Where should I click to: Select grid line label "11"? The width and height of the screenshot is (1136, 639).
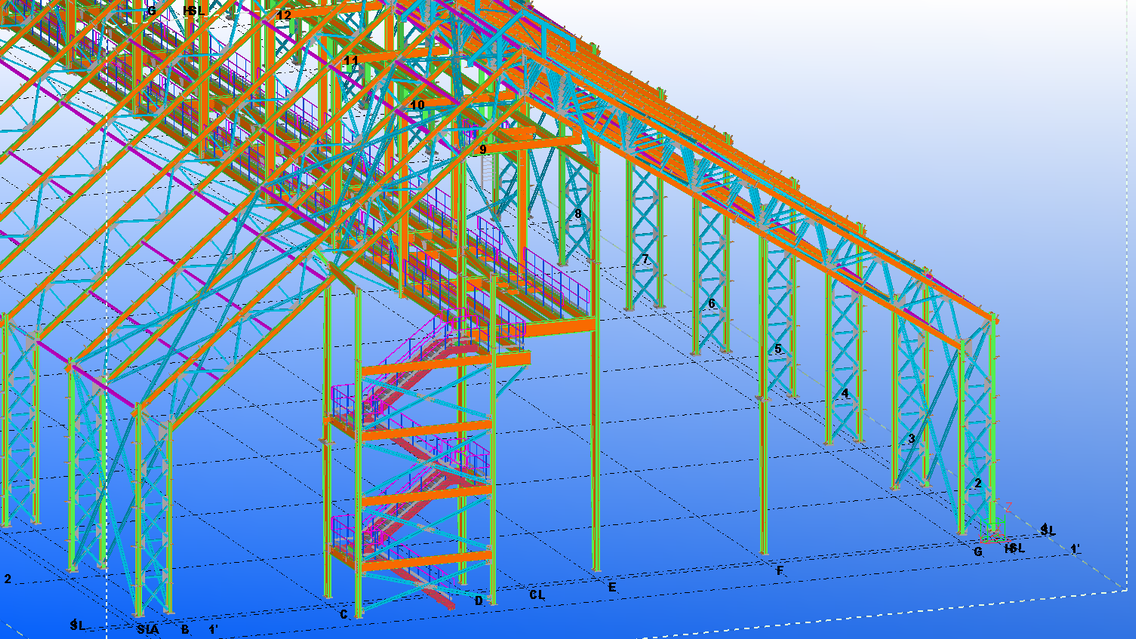351,61
